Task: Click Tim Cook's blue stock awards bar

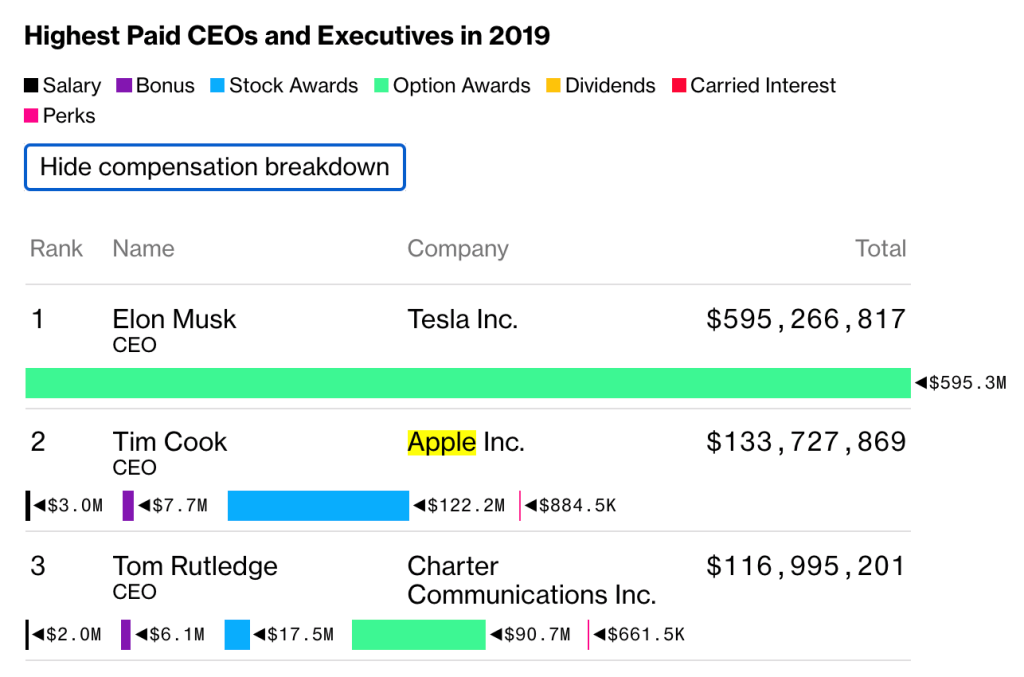Action: pyautogui.click(x=318, y=506)
